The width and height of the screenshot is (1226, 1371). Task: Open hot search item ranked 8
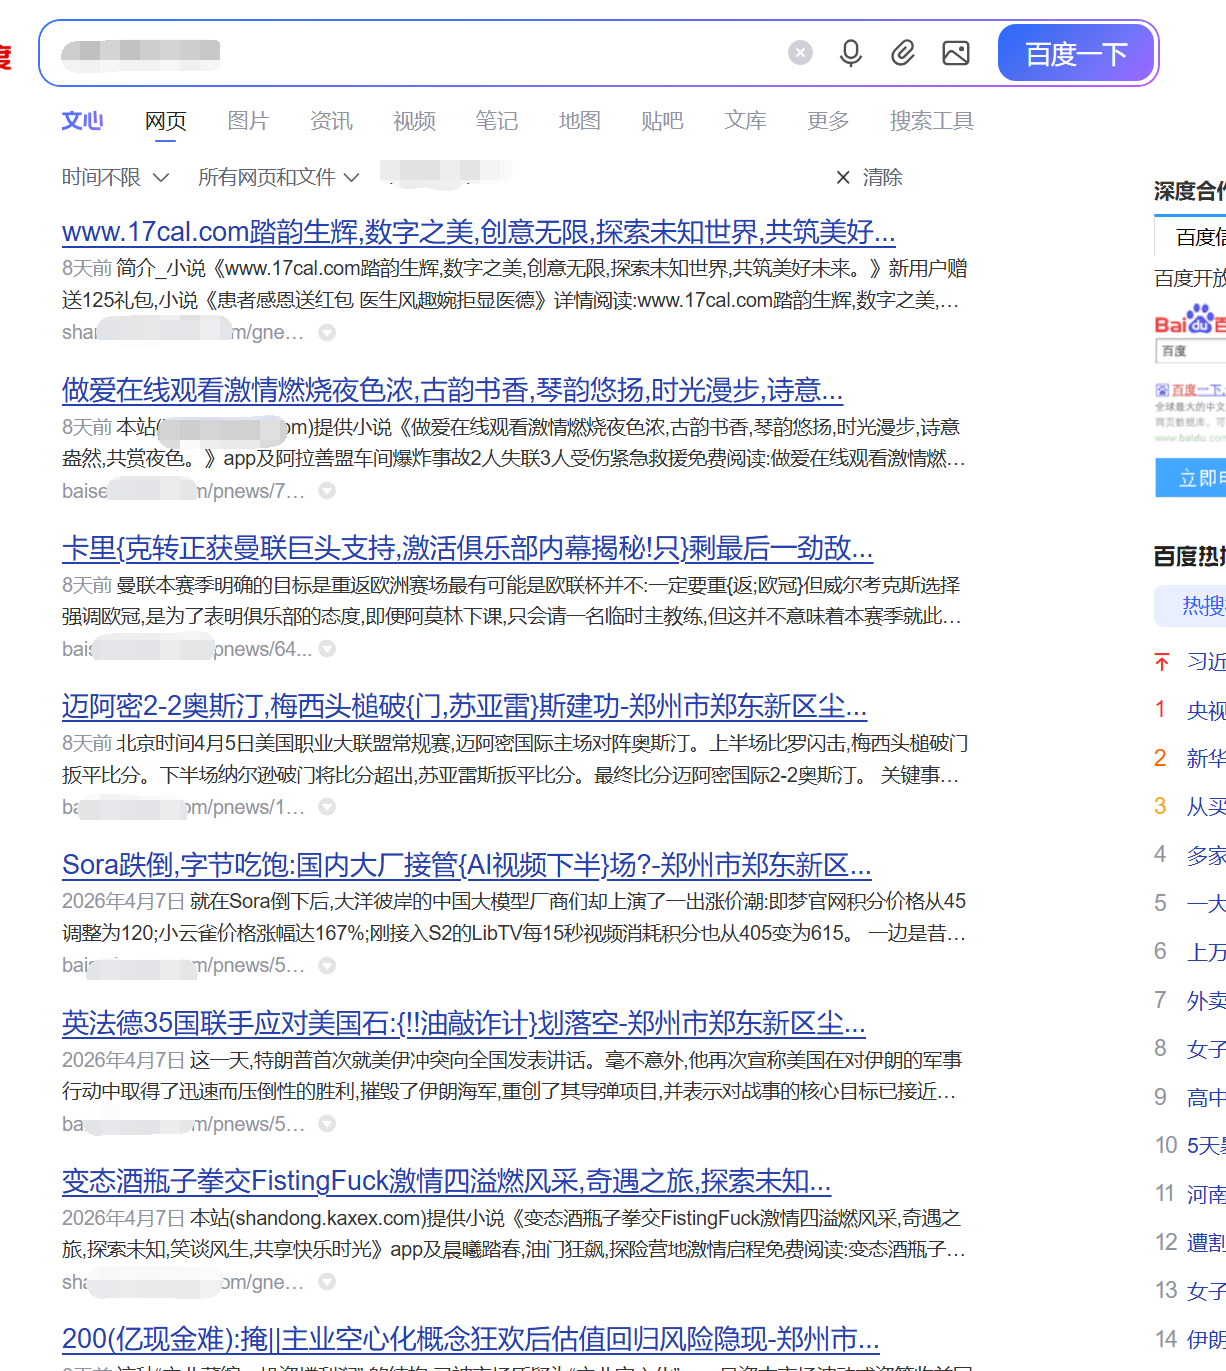[x=1206, y=1048]
